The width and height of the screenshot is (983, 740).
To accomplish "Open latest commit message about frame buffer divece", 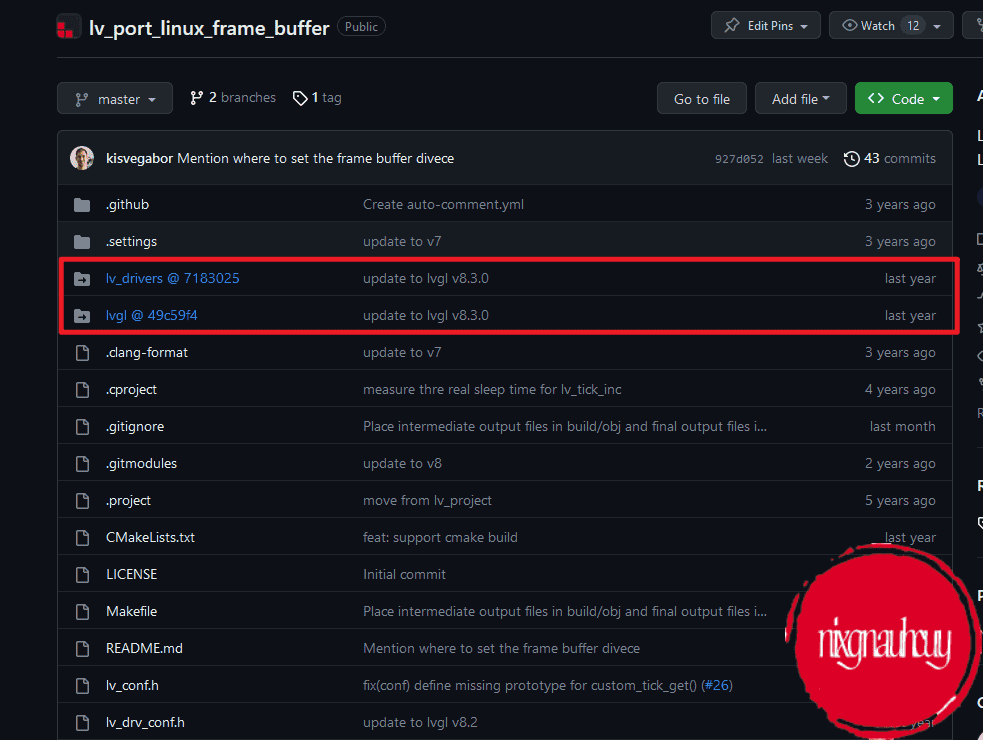I will pyautogui.click(x=315, y=159).
